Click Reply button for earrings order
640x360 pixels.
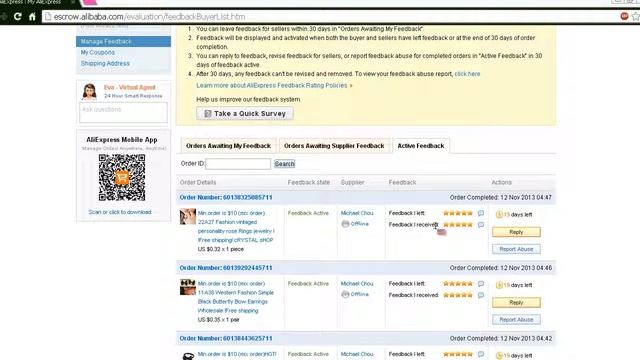[x=516, y=302]
